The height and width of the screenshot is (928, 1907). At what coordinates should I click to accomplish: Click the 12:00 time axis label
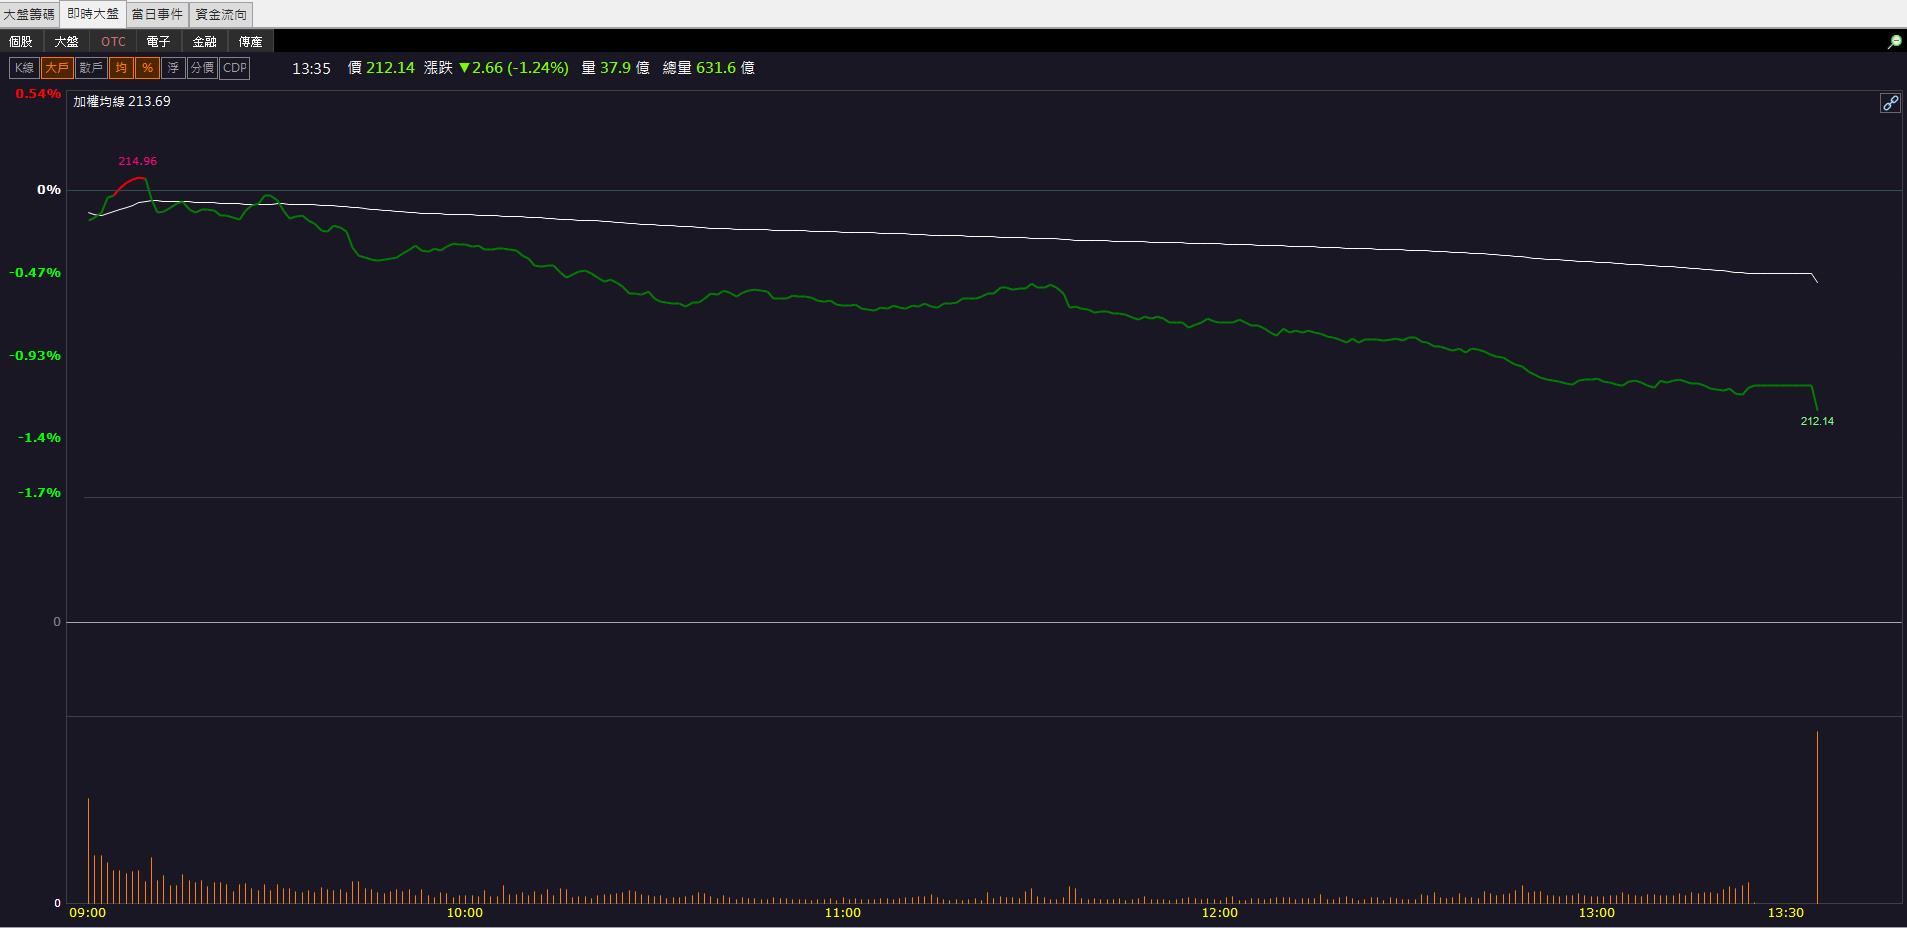coord(1219,912)
